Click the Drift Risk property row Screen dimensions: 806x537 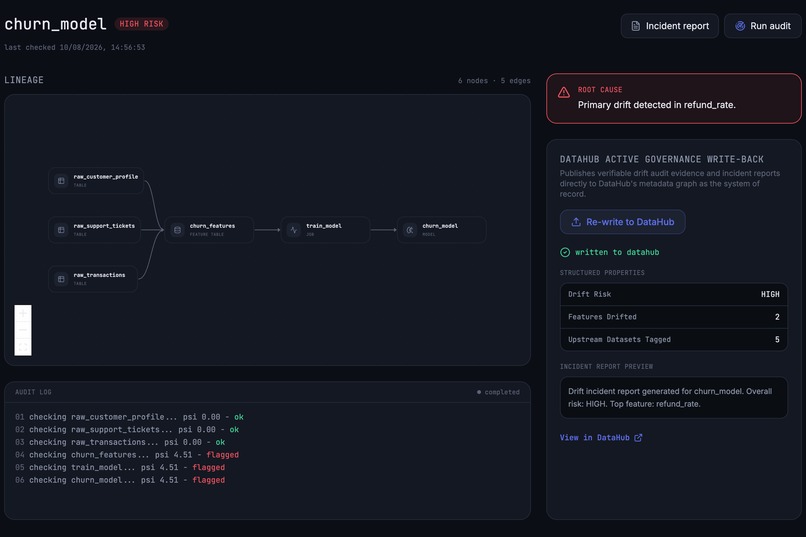673,294
